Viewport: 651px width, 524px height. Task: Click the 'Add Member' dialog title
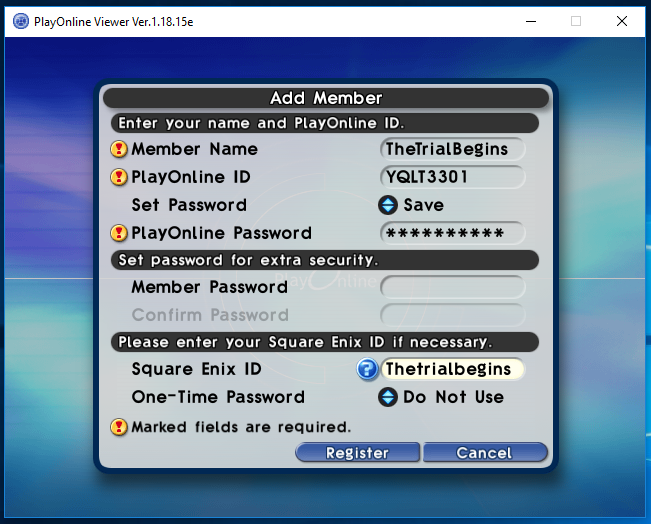[326, 98]
